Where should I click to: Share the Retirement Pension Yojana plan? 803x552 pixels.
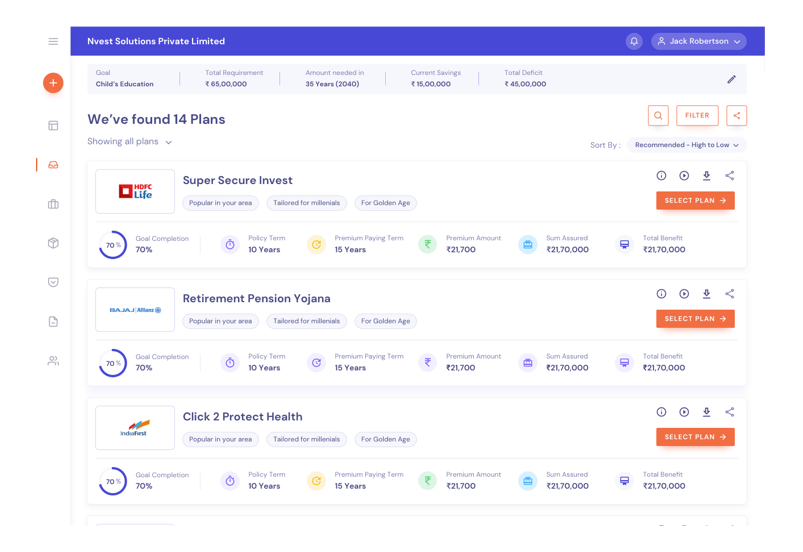click(729, 294)
